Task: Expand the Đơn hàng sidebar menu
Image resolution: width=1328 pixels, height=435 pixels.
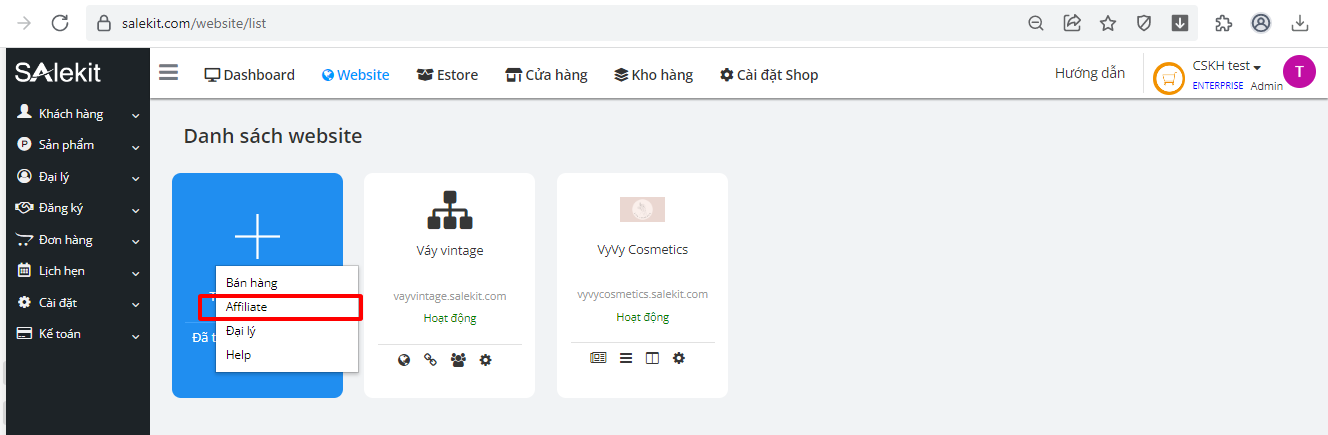Action: click(x=75, y=240)
